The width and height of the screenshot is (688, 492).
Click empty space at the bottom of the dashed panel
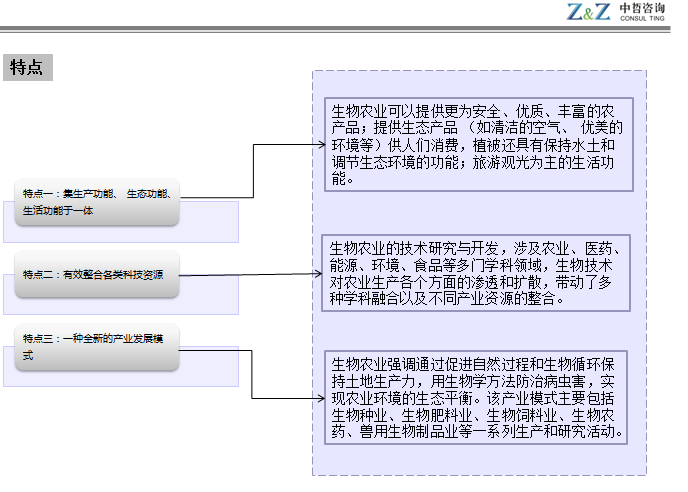[x=478, y=458]
